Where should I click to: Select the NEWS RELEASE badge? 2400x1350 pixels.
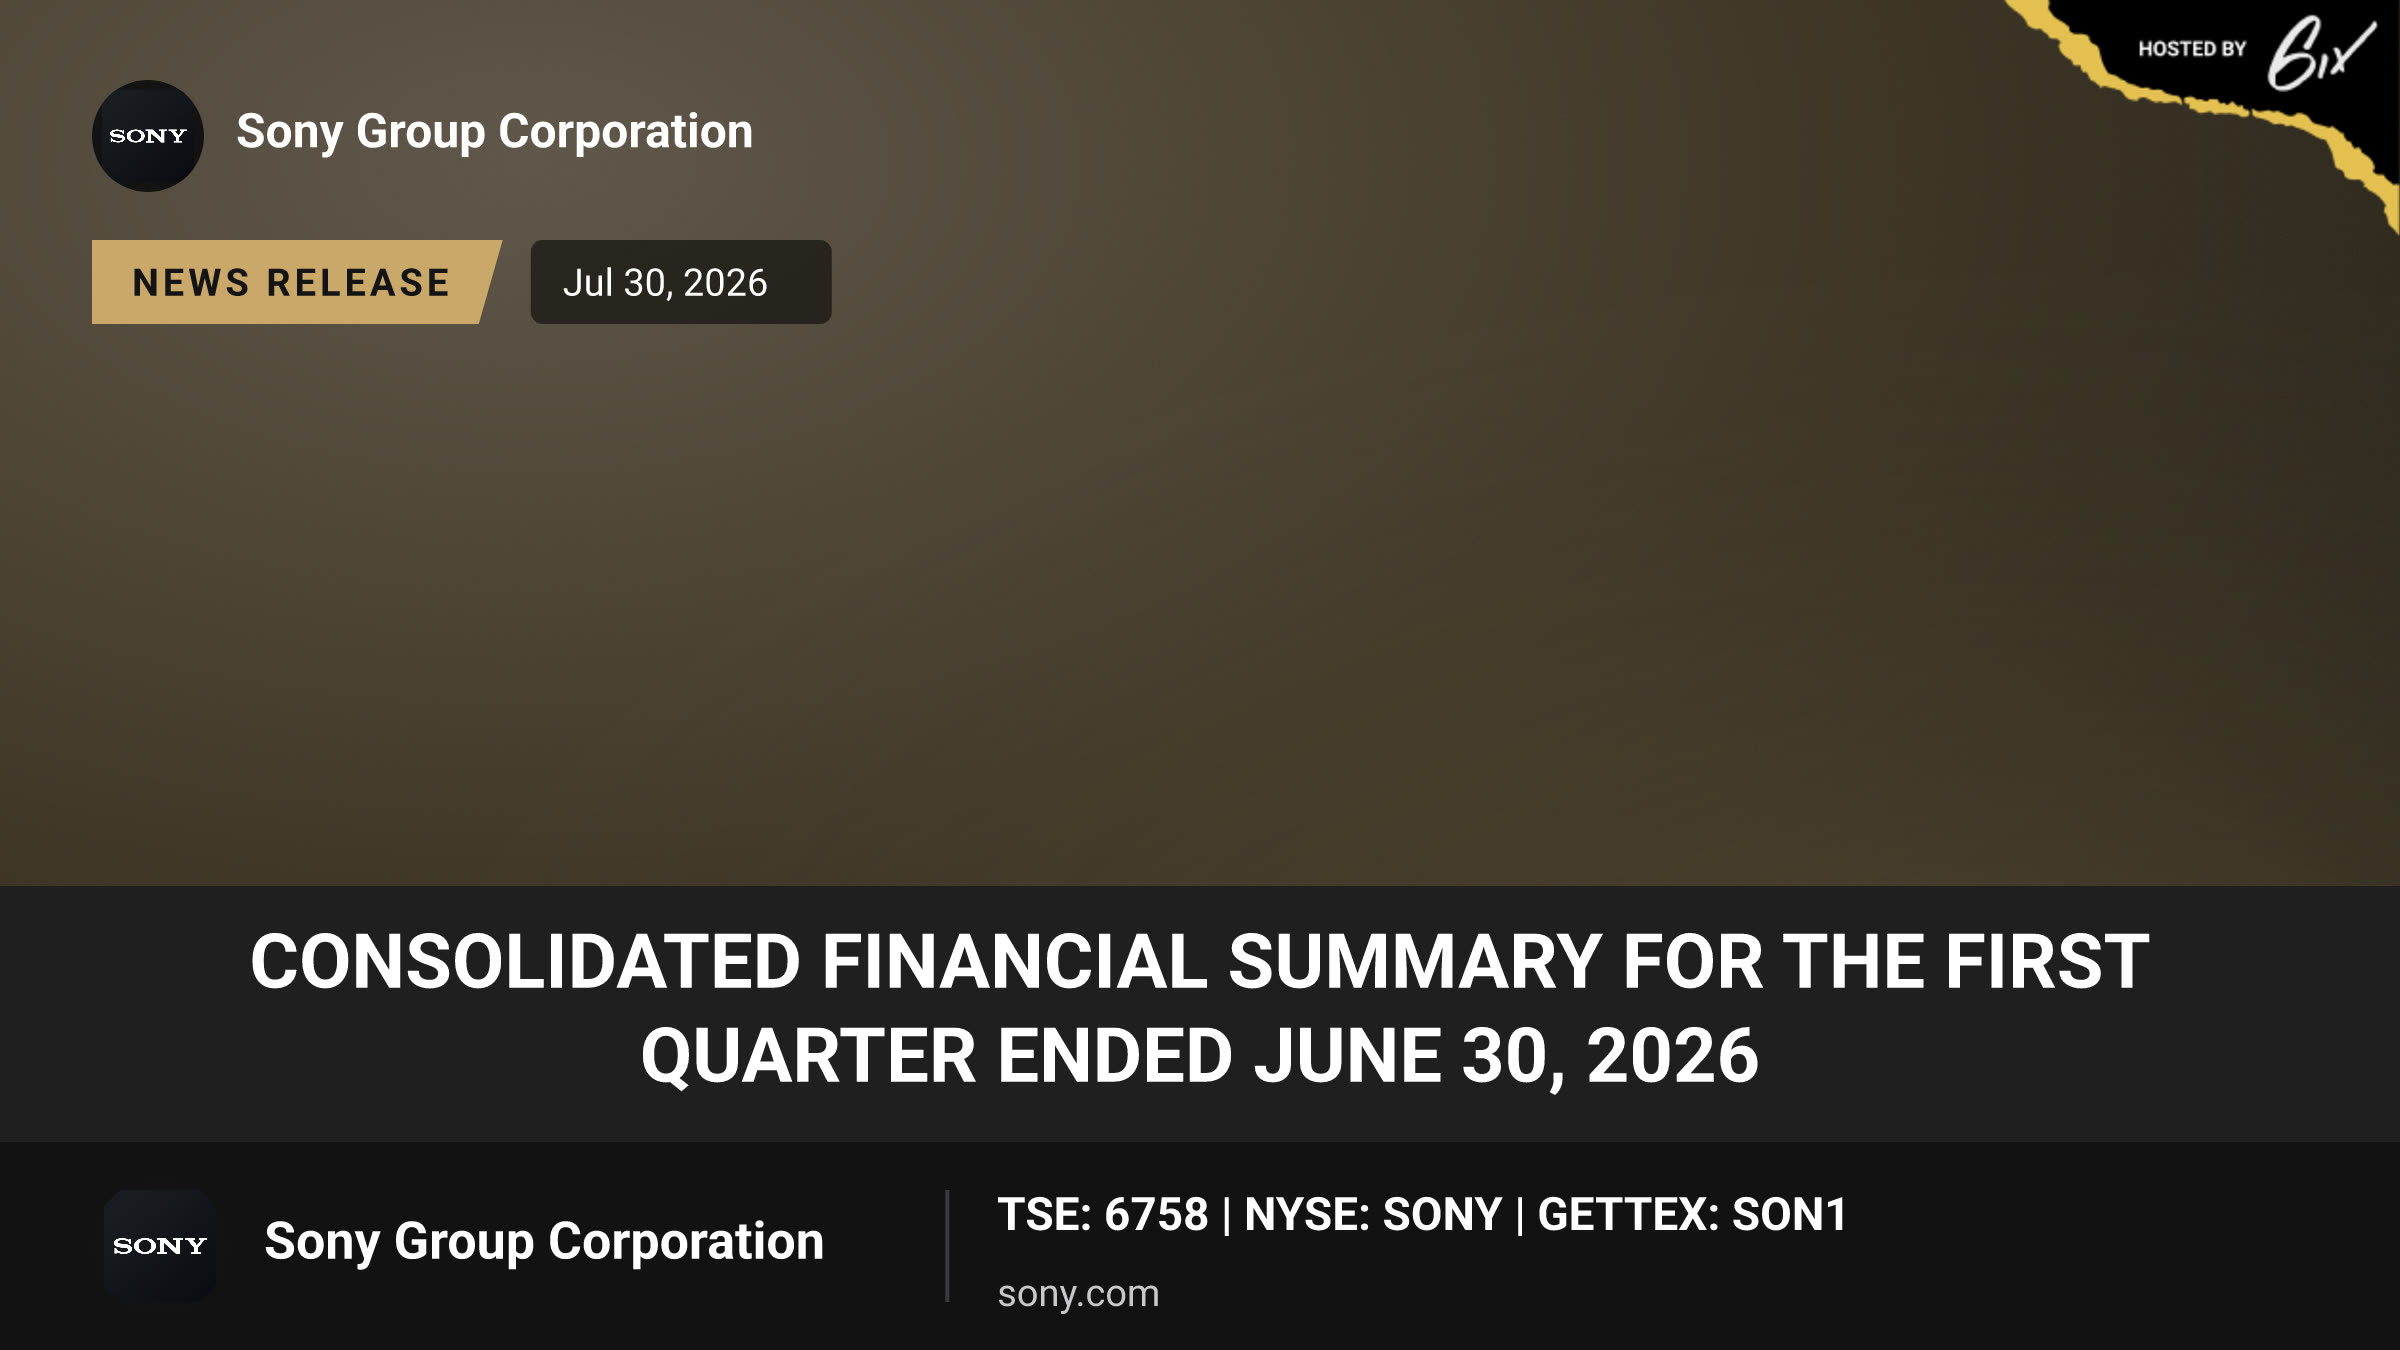[x=296, y=282]
